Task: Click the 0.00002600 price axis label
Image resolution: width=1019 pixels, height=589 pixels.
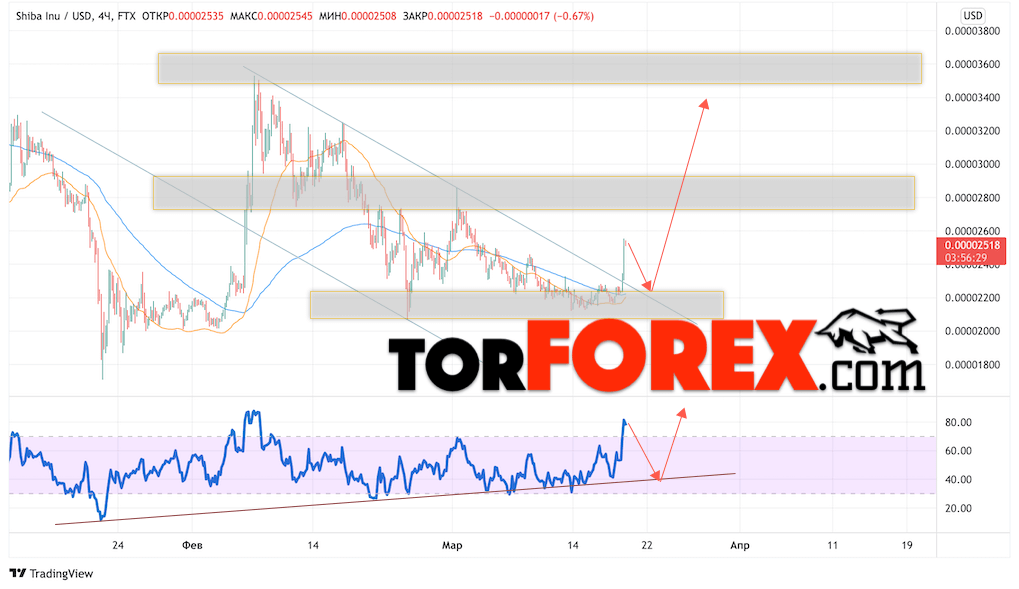Action: tap(972, 231)
